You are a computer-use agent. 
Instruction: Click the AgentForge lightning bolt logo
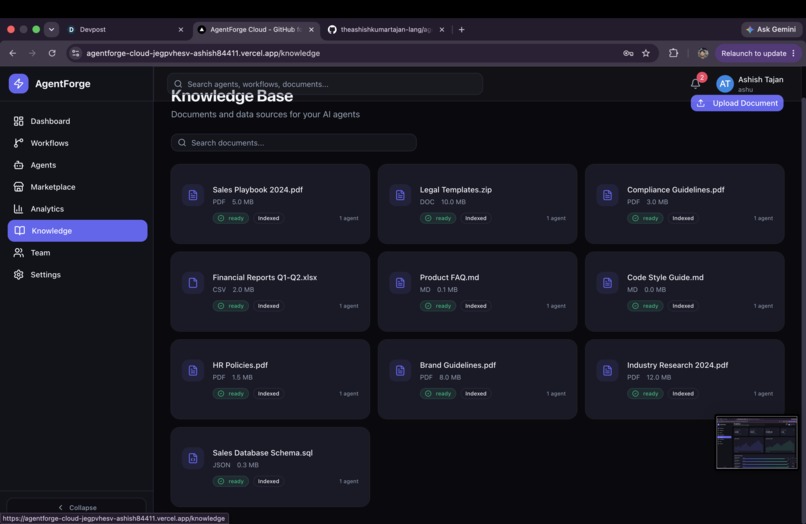click(19, 83)
